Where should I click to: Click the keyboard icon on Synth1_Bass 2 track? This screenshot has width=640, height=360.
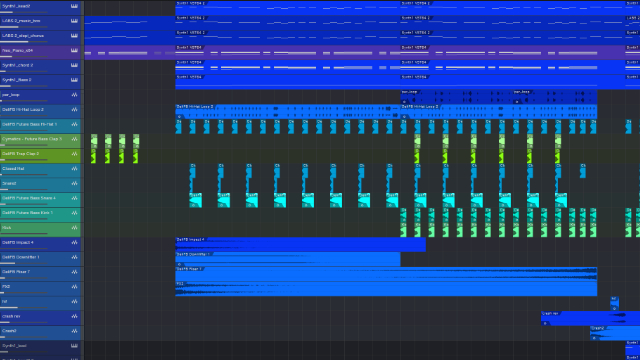74,80
